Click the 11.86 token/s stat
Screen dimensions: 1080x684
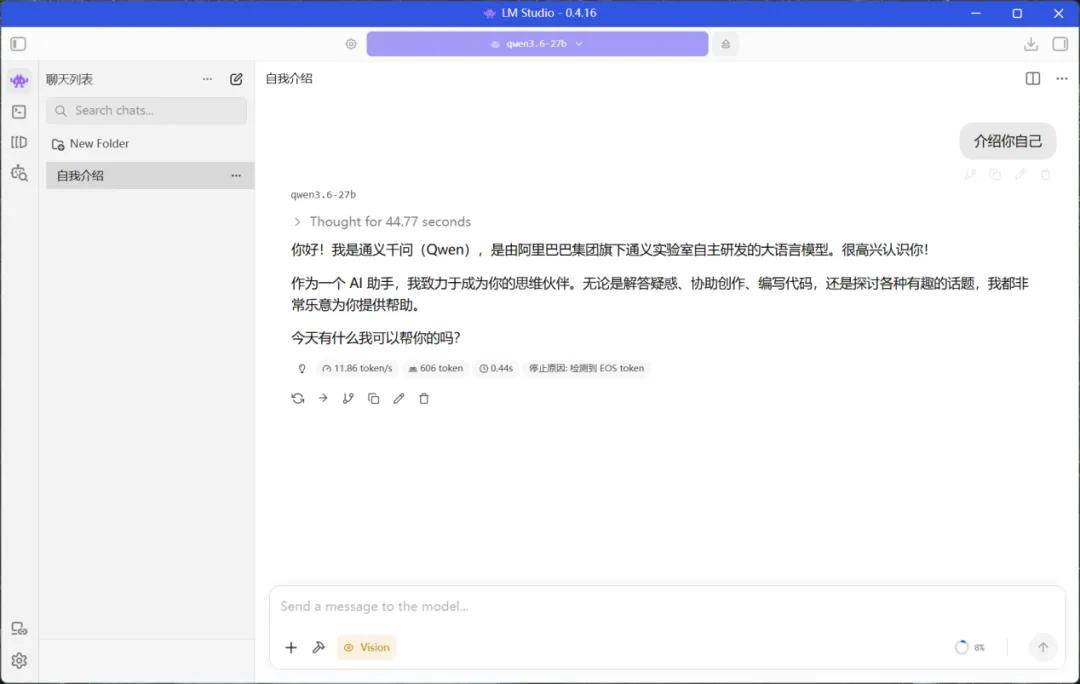[x=357, y=369]
